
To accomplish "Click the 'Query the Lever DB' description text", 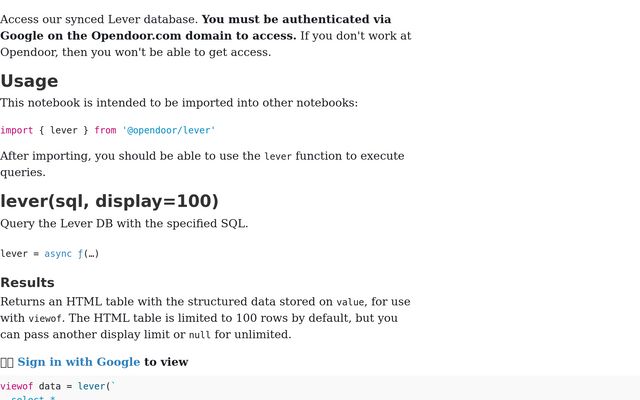I will pyautogui.click(x=124, y=224).
